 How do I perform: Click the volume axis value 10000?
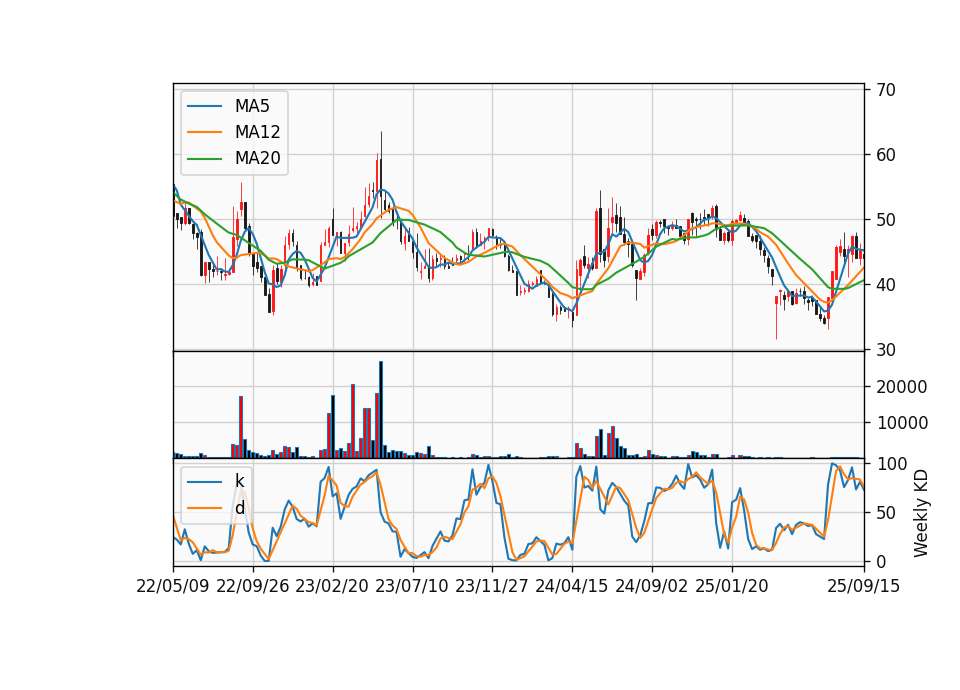tap(902, 423)
